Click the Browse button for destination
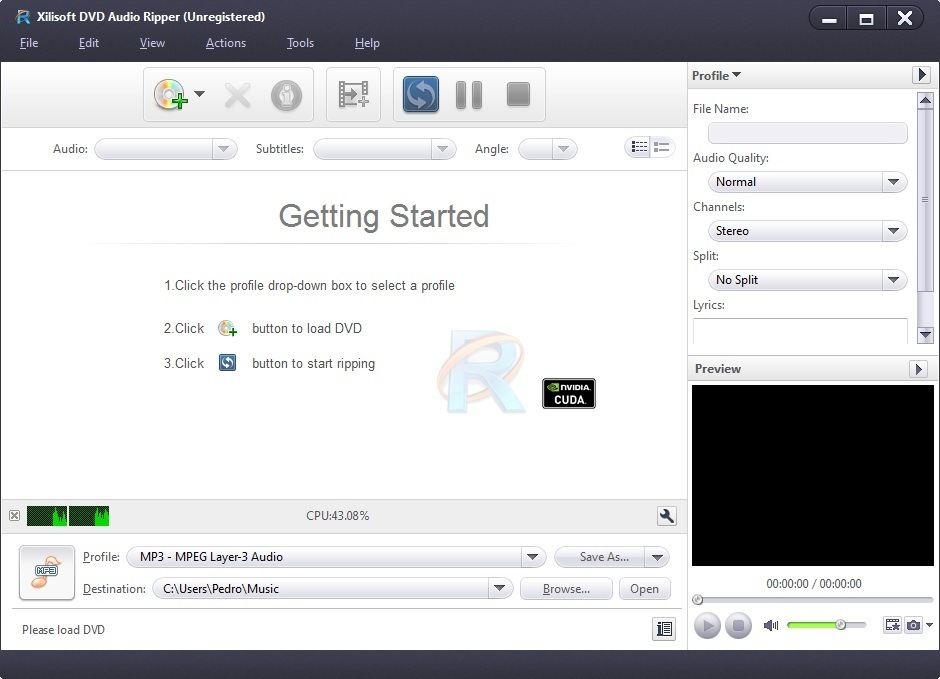 [x=565, y=589]
